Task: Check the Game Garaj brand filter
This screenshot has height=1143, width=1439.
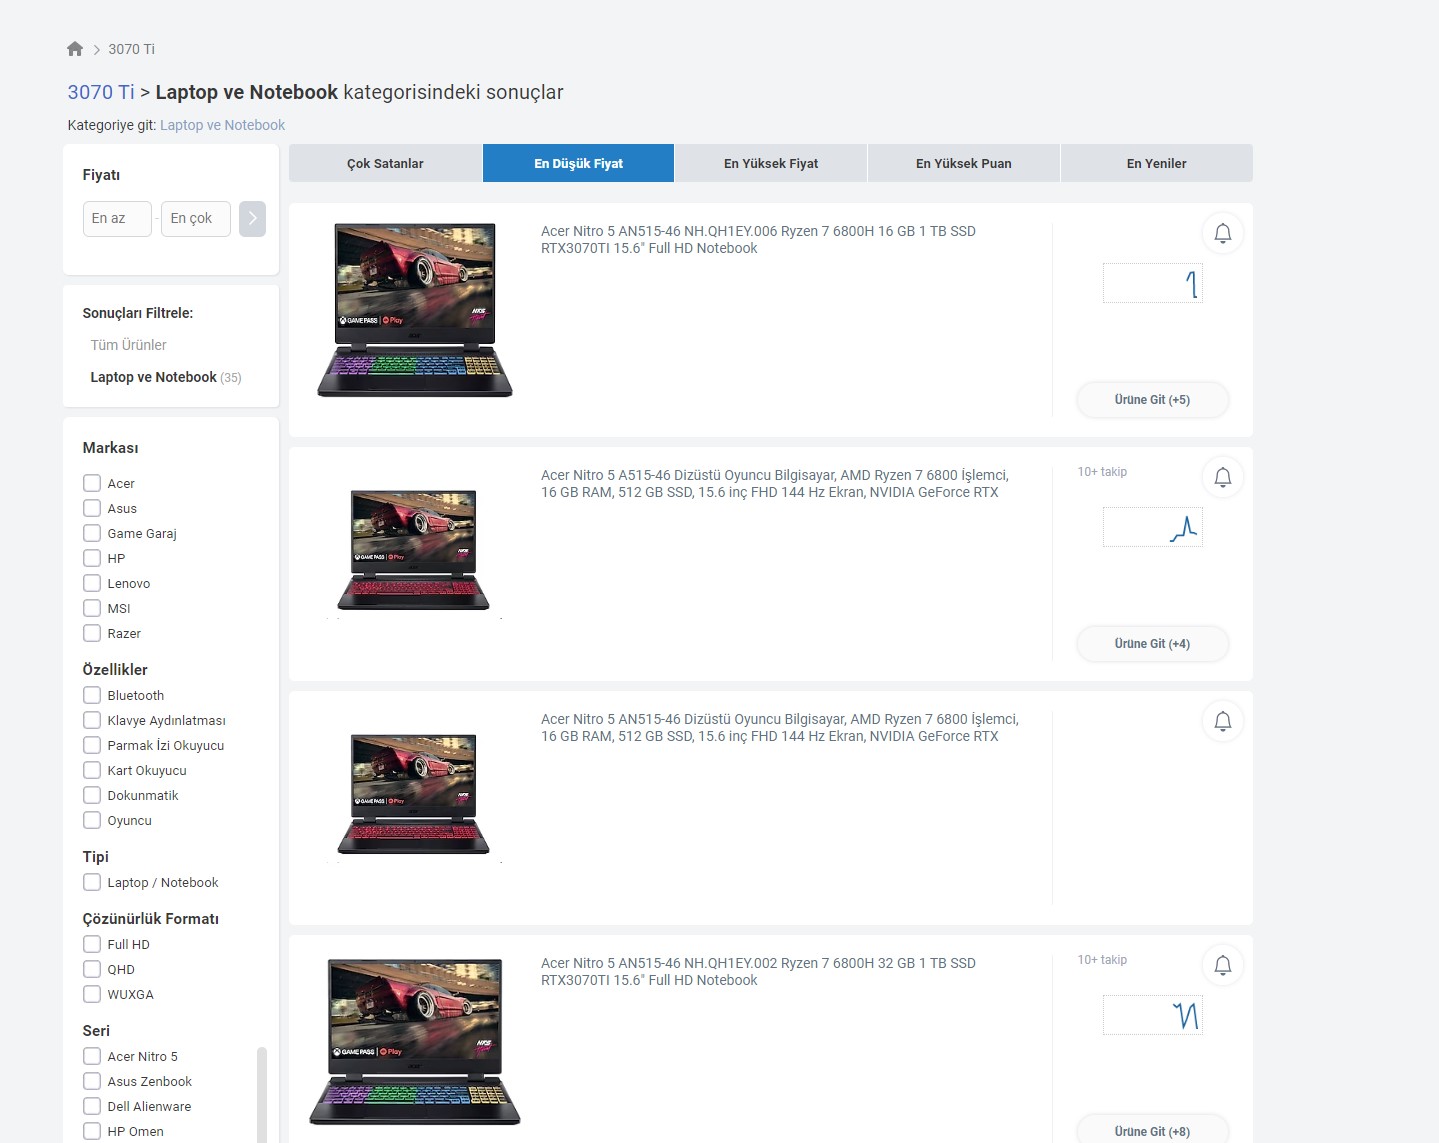Action: pyautogui.click(x=92, y=533)
